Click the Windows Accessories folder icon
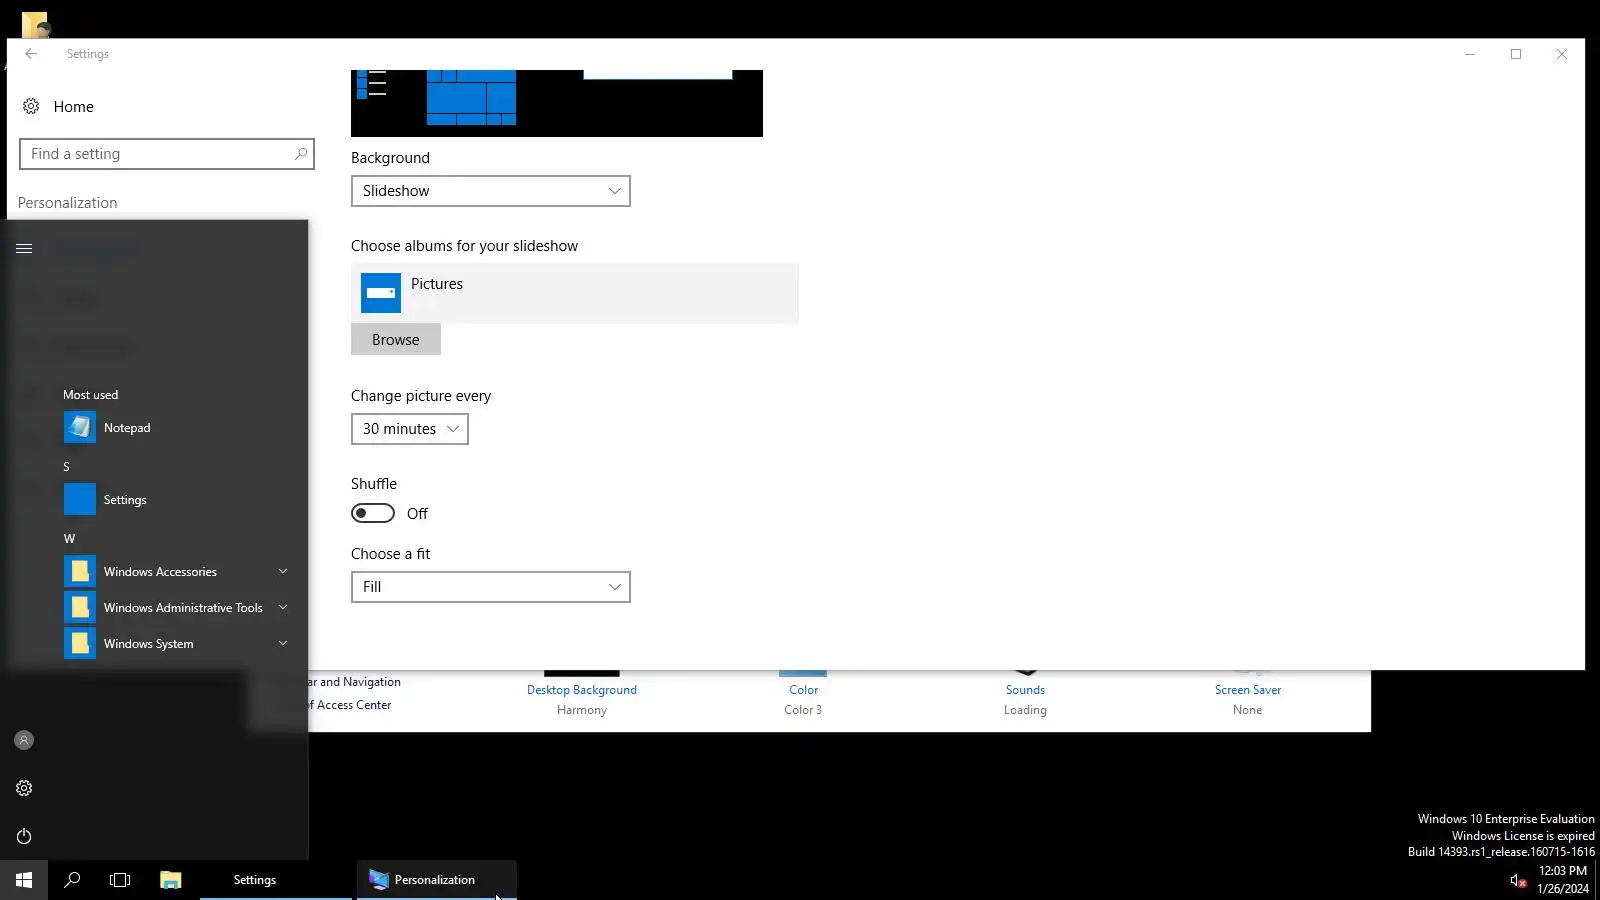Viewport: 1600px width, 900px height. pos(80,571)
